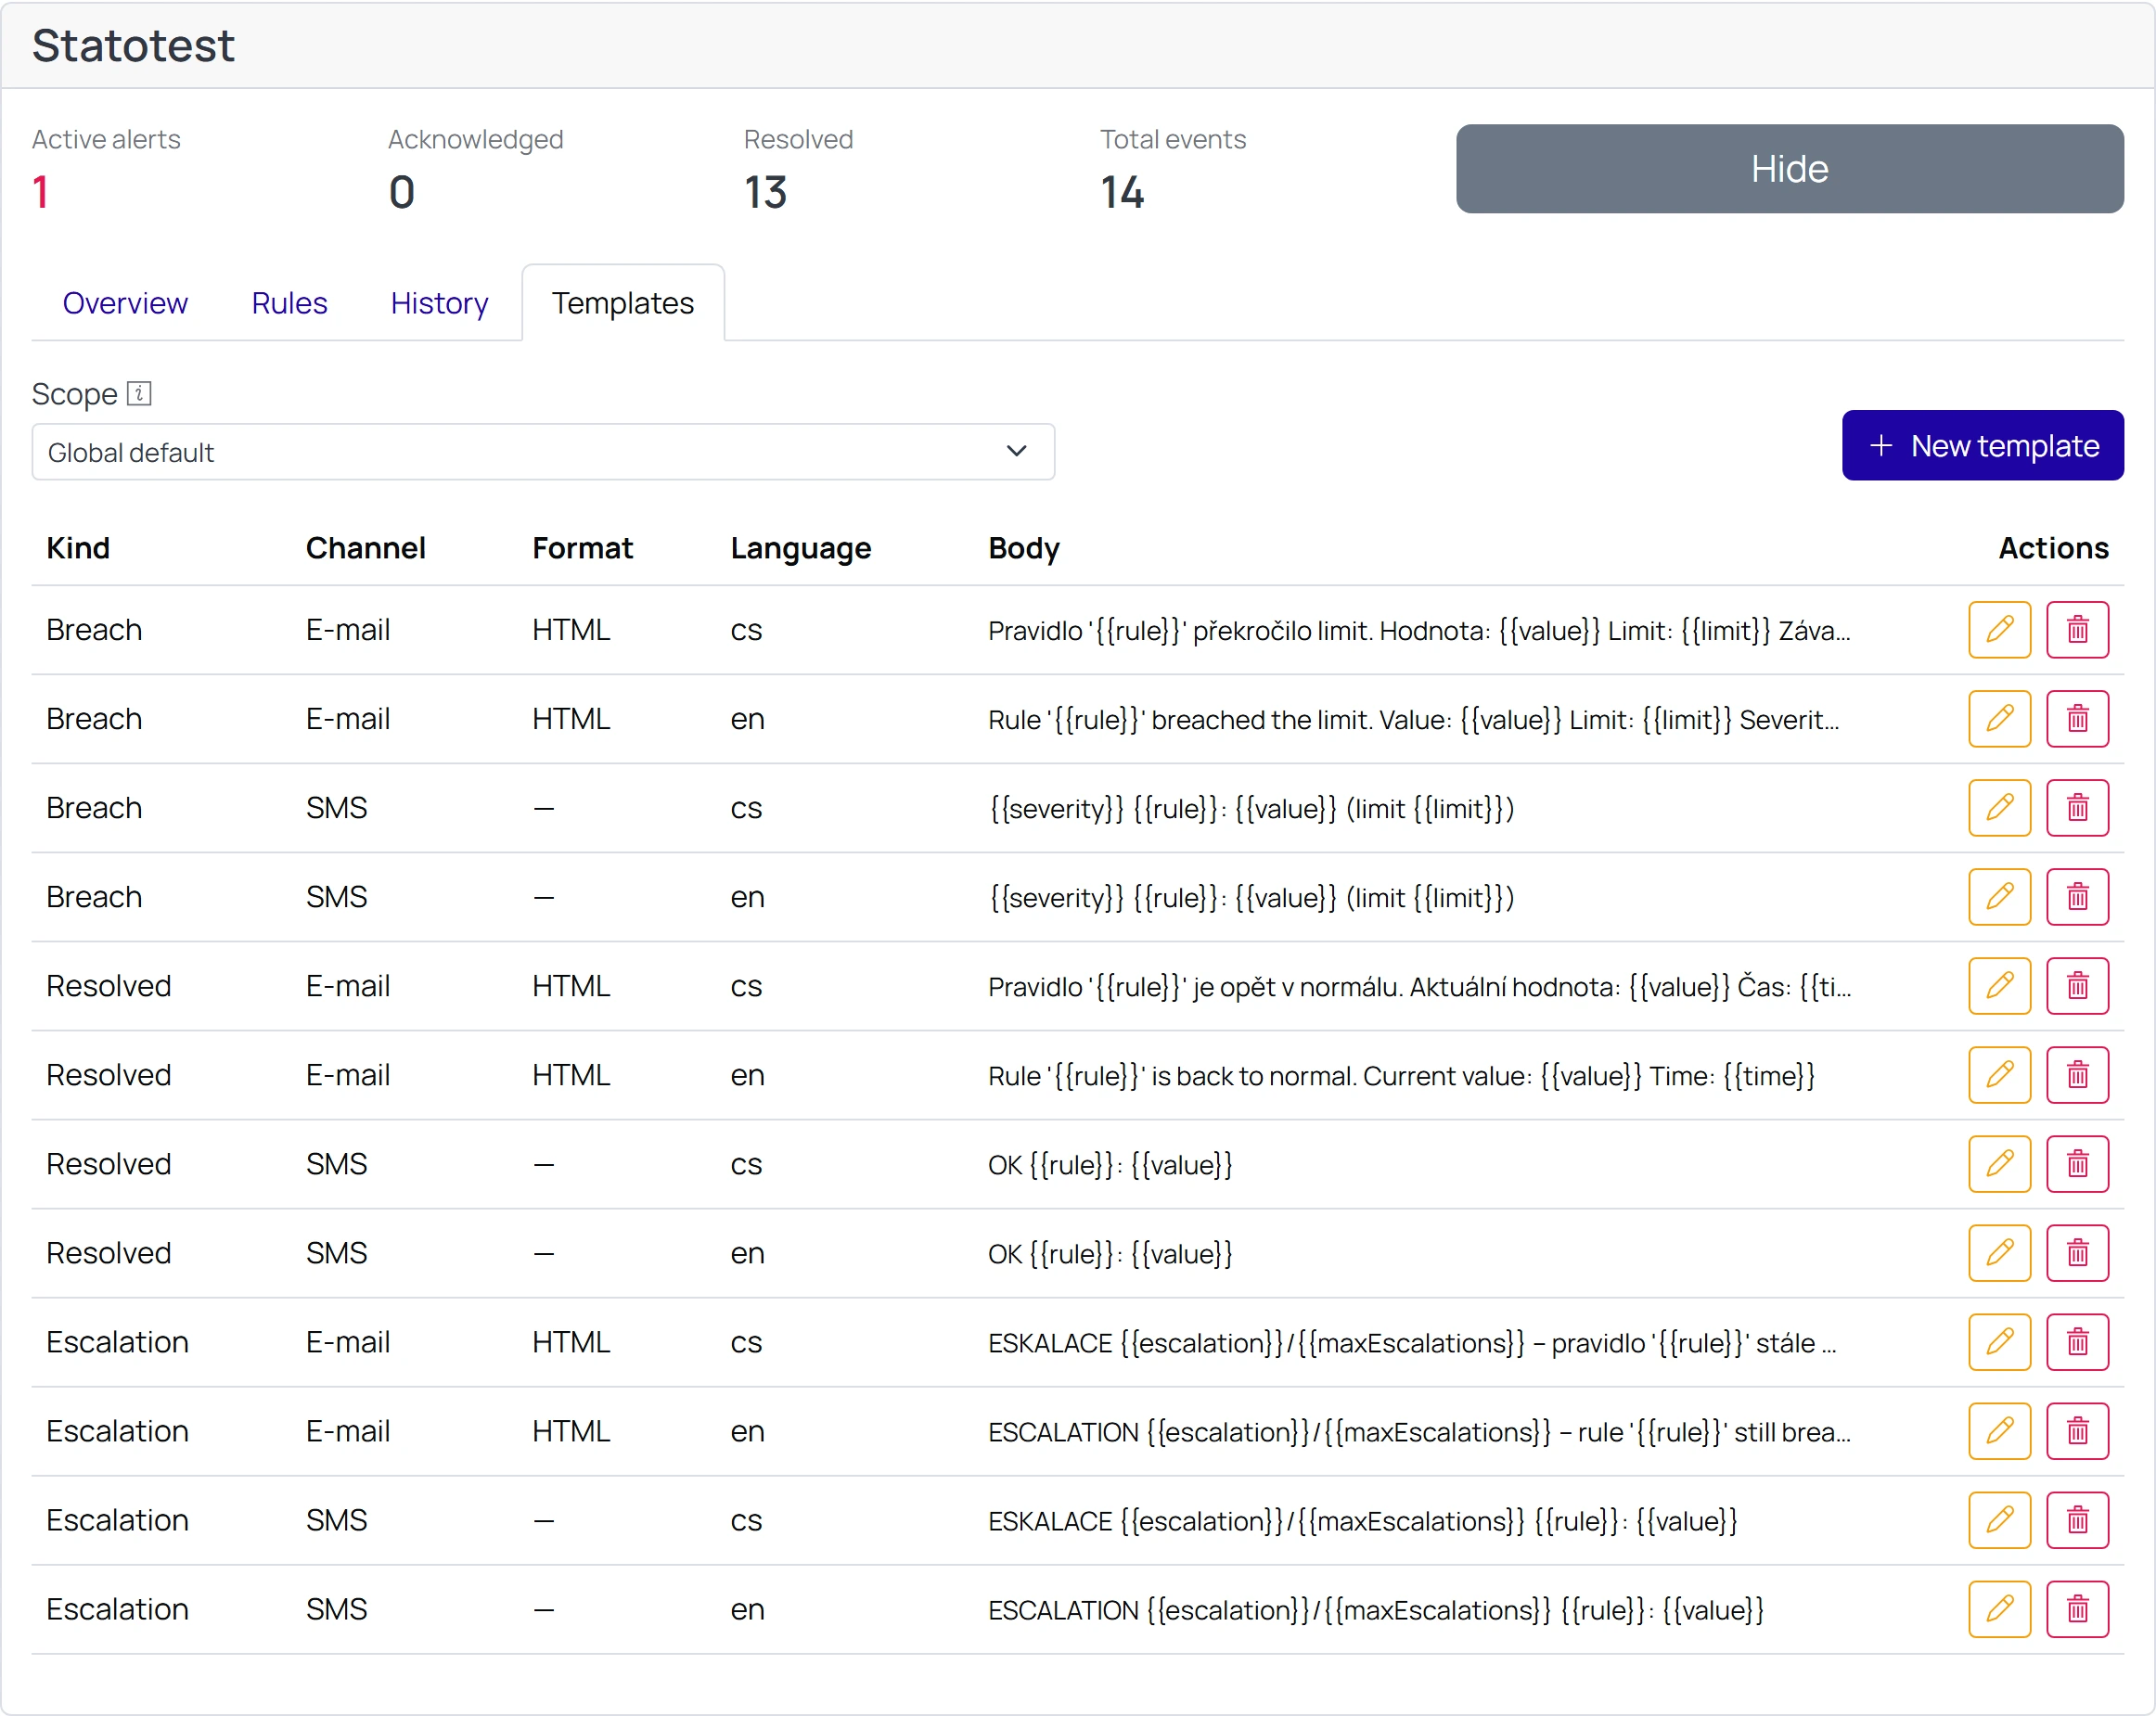The image size is (2156, 1716).
Task: Delete the Escalation E-mail en template
Action: [x=2077, y=1431]
